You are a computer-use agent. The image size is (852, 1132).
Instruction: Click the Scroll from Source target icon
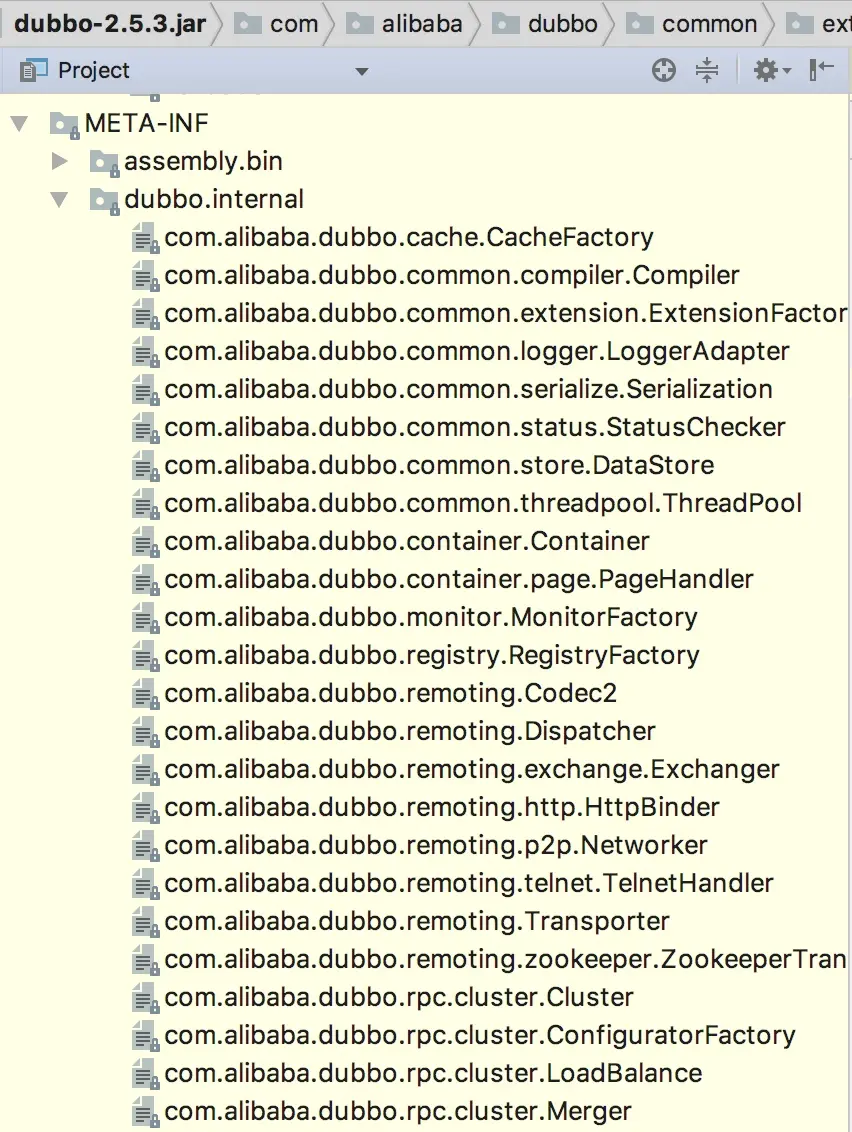pos(663,70)
